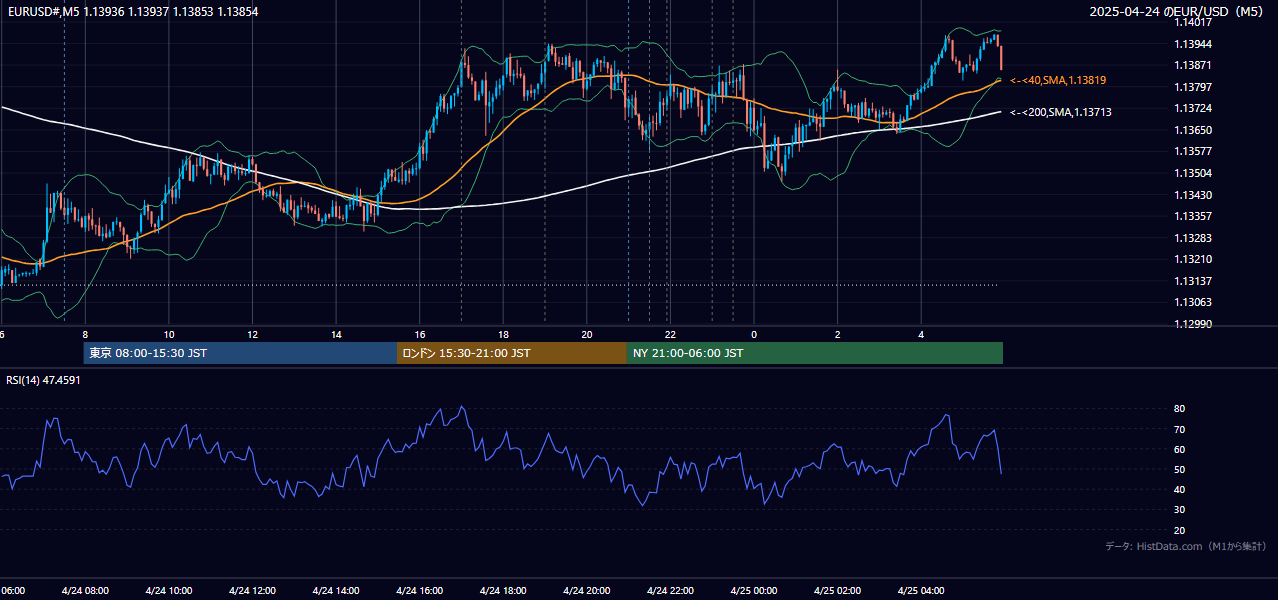Click price axis value 1.13724
The image size is (1278, 600).
point(1192,108)
